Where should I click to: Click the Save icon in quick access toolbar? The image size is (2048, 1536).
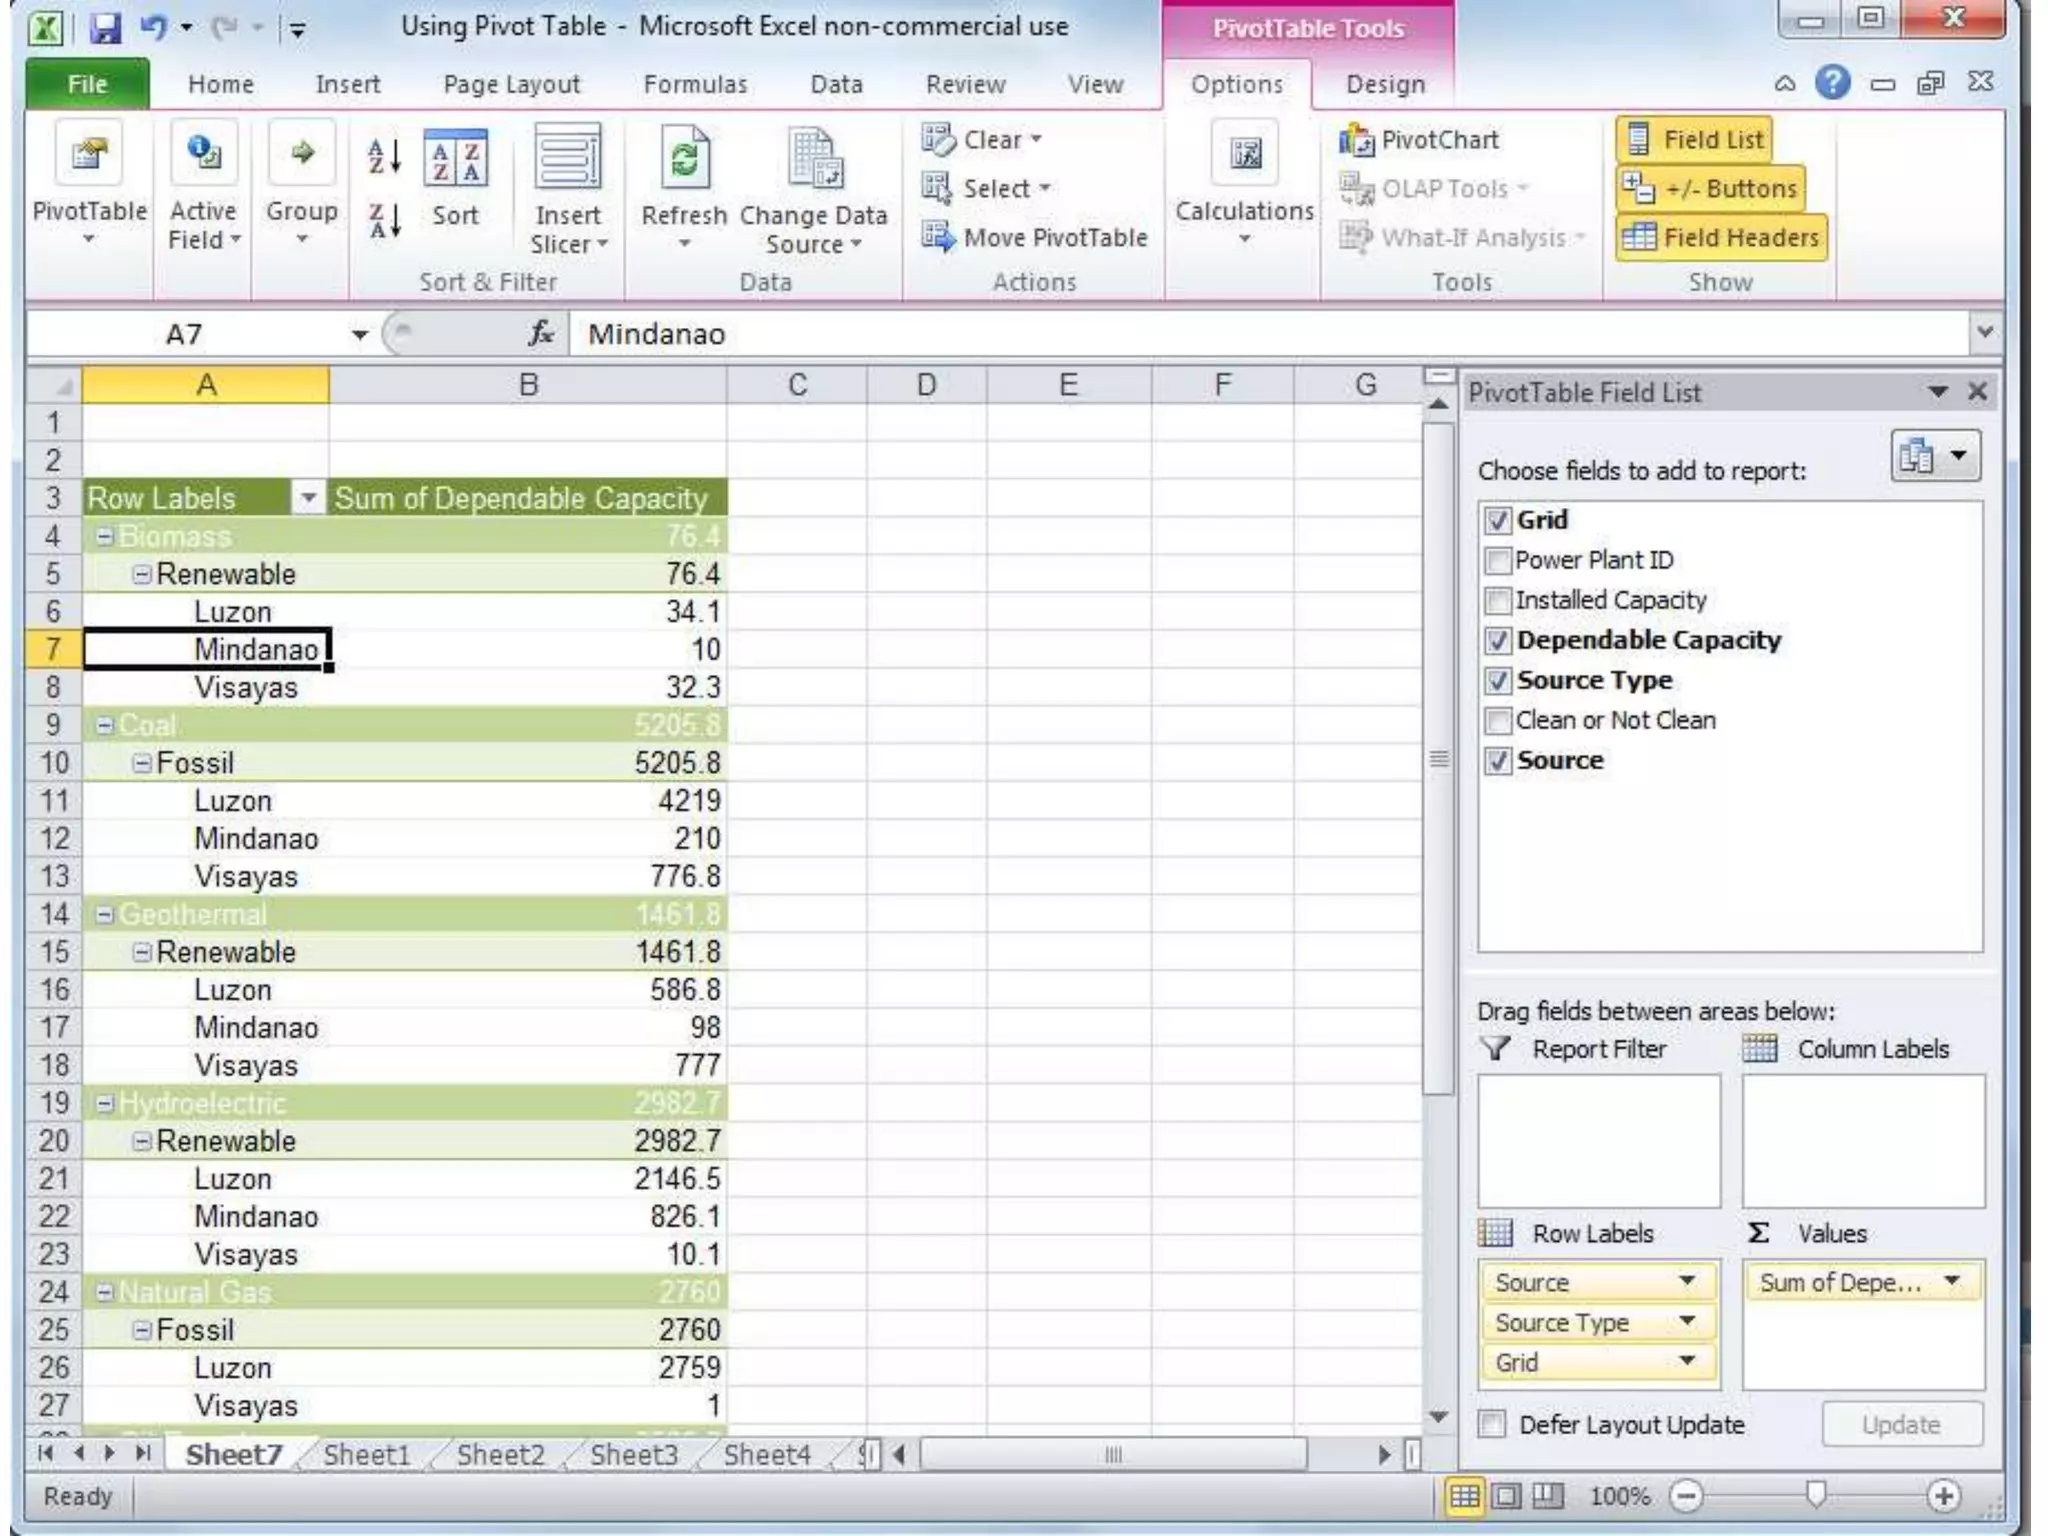(x=104, y=28)
